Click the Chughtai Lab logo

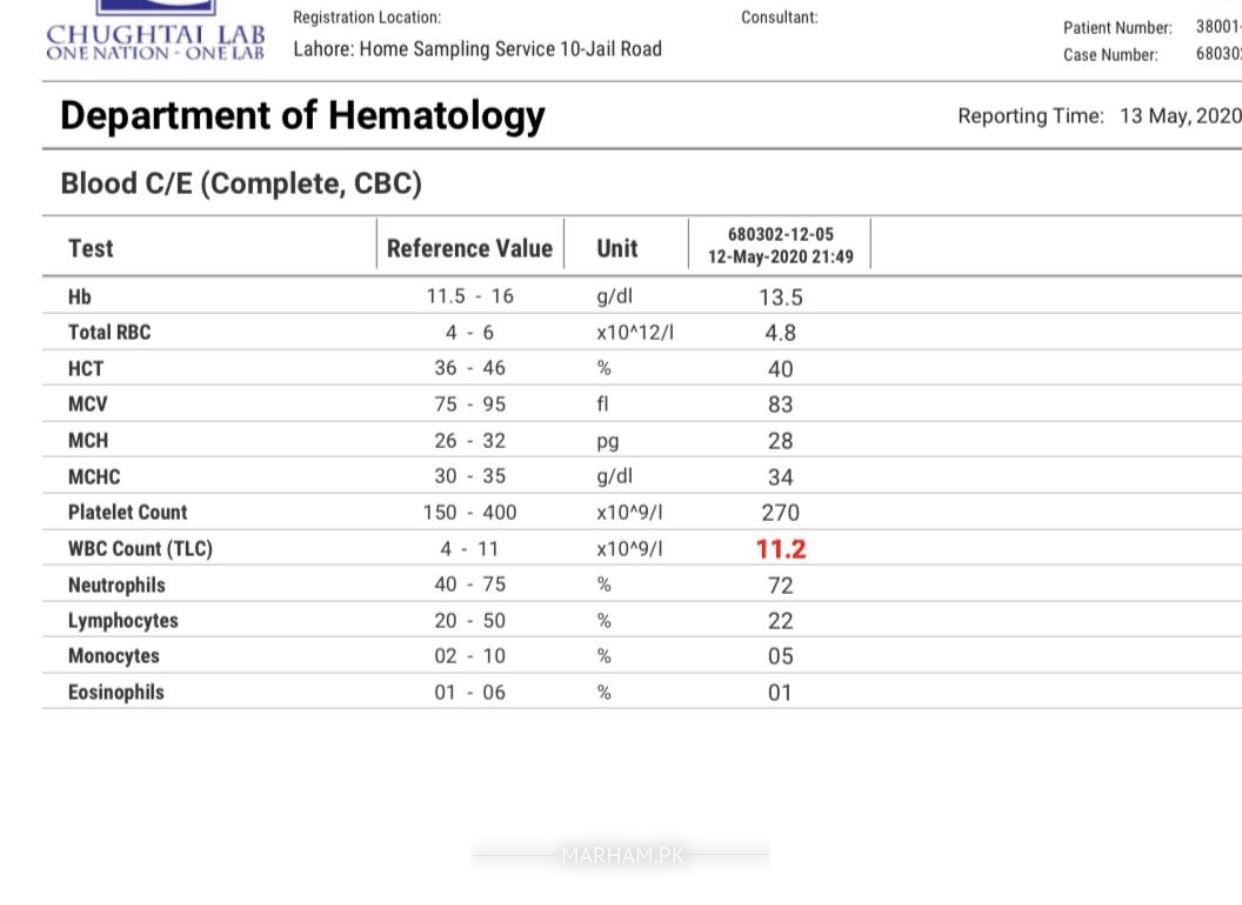(155, 37)
